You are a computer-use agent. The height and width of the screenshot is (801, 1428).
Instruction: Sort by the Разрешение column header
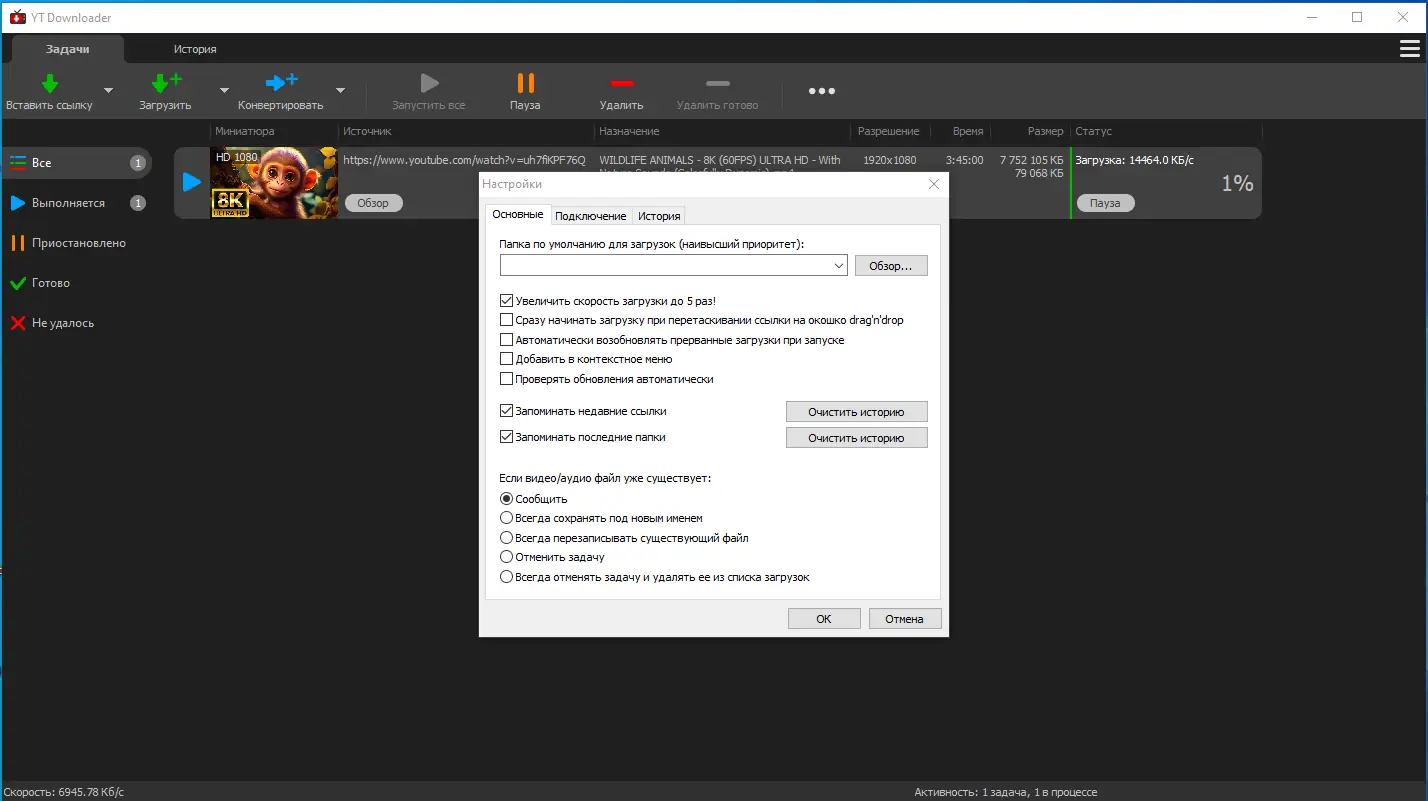(x=888, y=131)
